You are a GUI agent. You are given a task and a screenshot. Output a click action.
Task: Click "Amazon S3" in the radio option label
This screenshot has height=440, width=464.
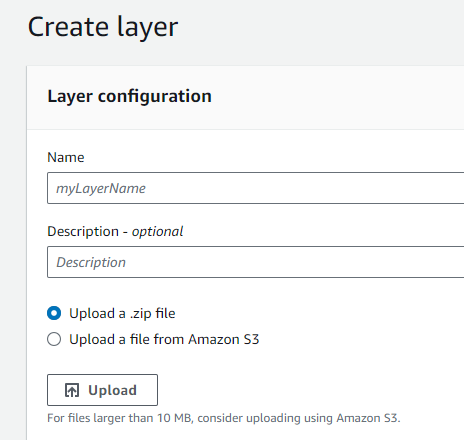(x=224, y=339)
